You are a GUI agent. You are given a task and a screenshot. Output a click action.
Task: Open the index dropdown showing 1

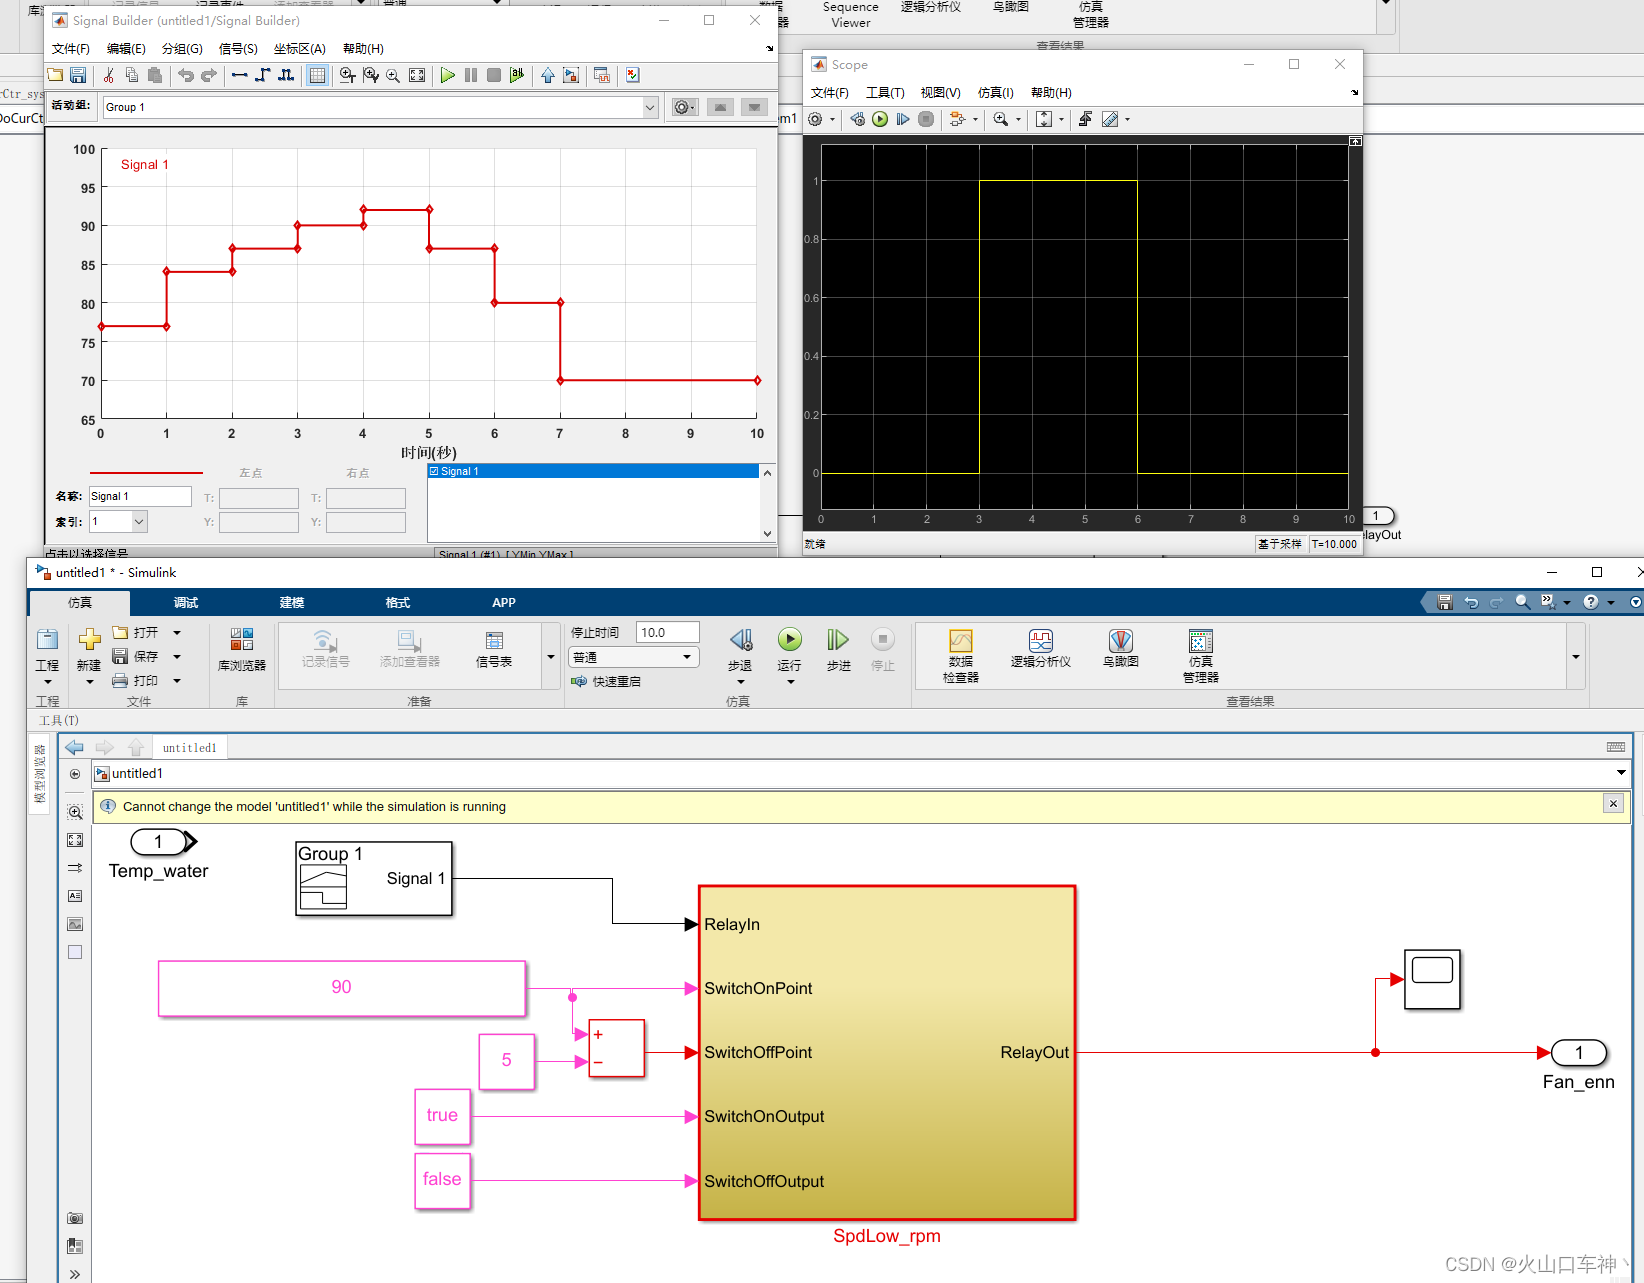pos(139,521)
